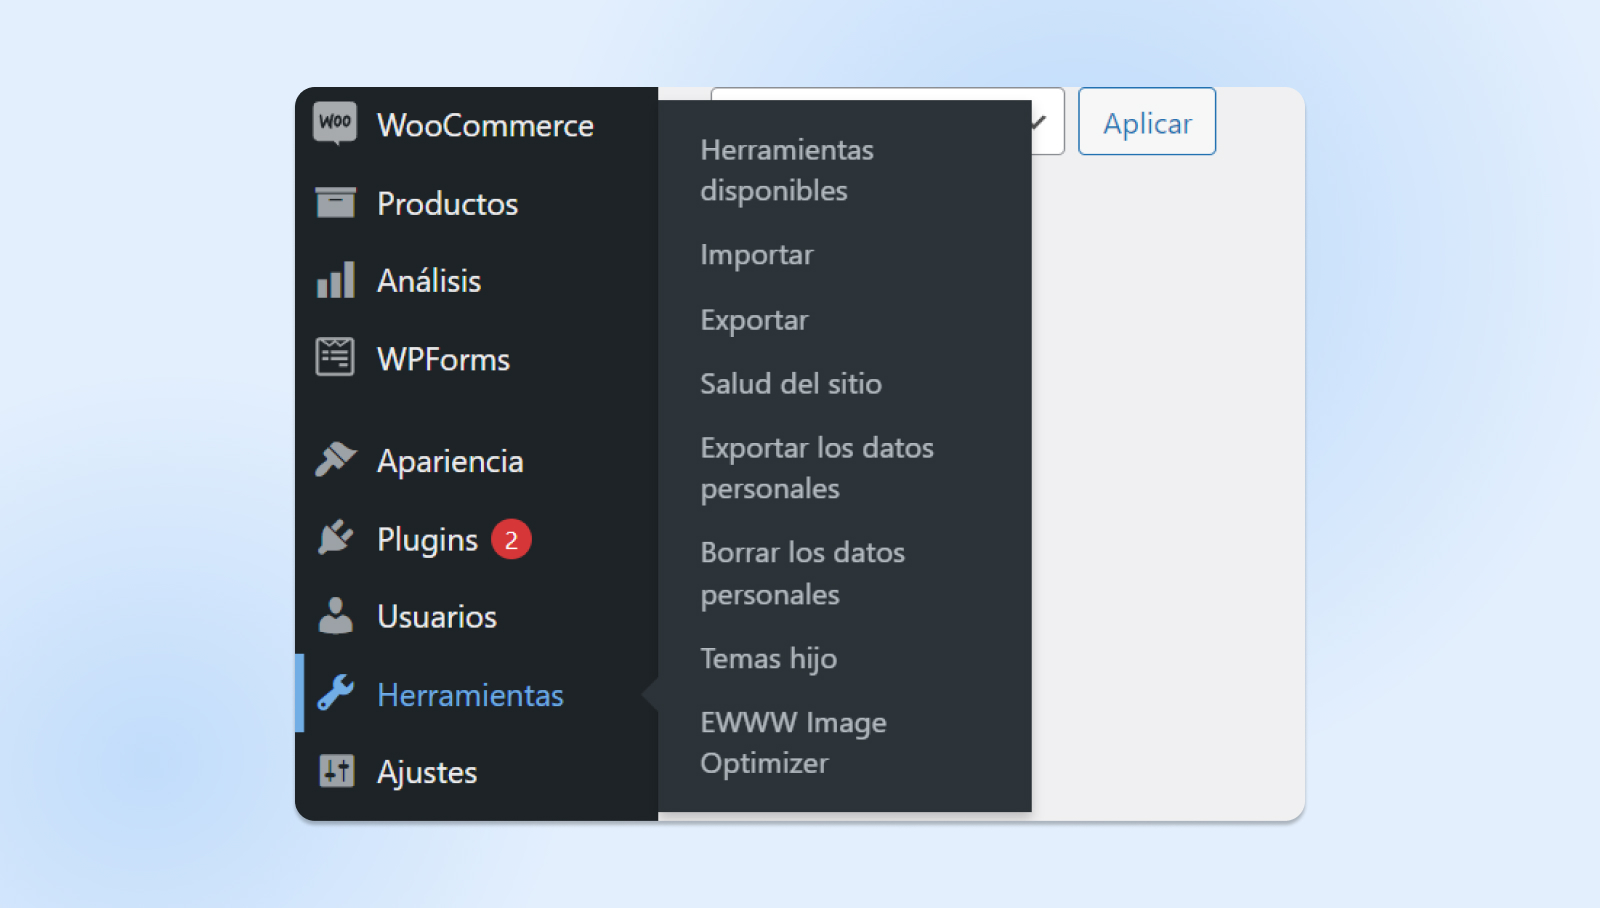Select Importar from the submenu
The width and height of the screenshot is (1600, 908).
tap(756, 255)
